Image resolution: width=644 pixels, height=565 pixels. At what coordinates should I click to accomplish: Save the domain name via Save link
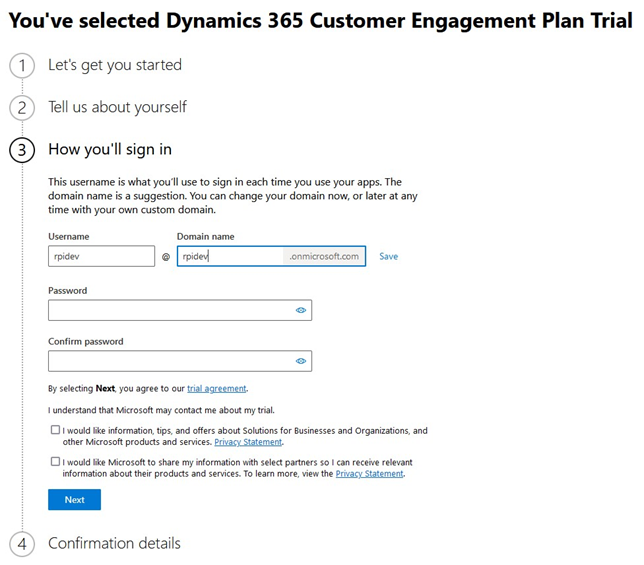[x=388, y=257]
